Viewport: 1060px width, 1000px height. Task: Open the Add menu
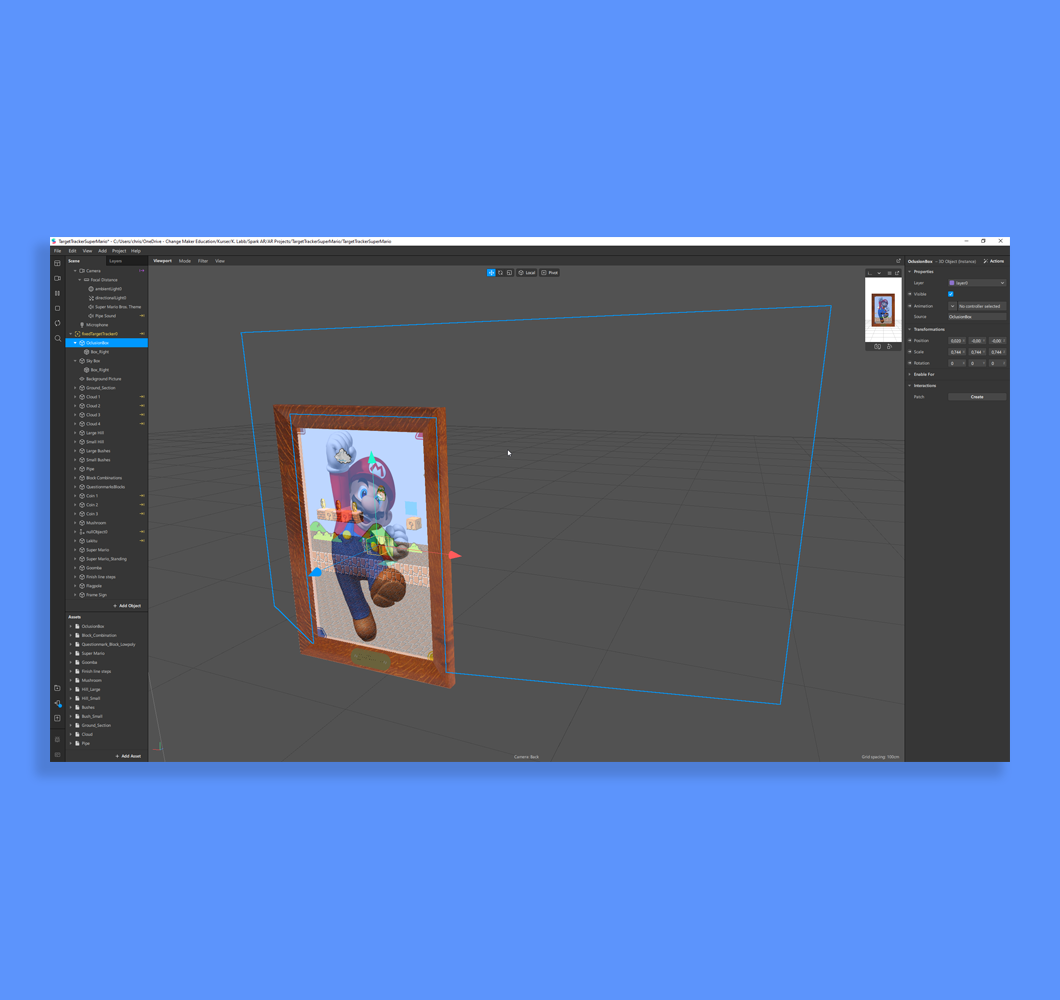pyautogui.click(x=103, y=251)
